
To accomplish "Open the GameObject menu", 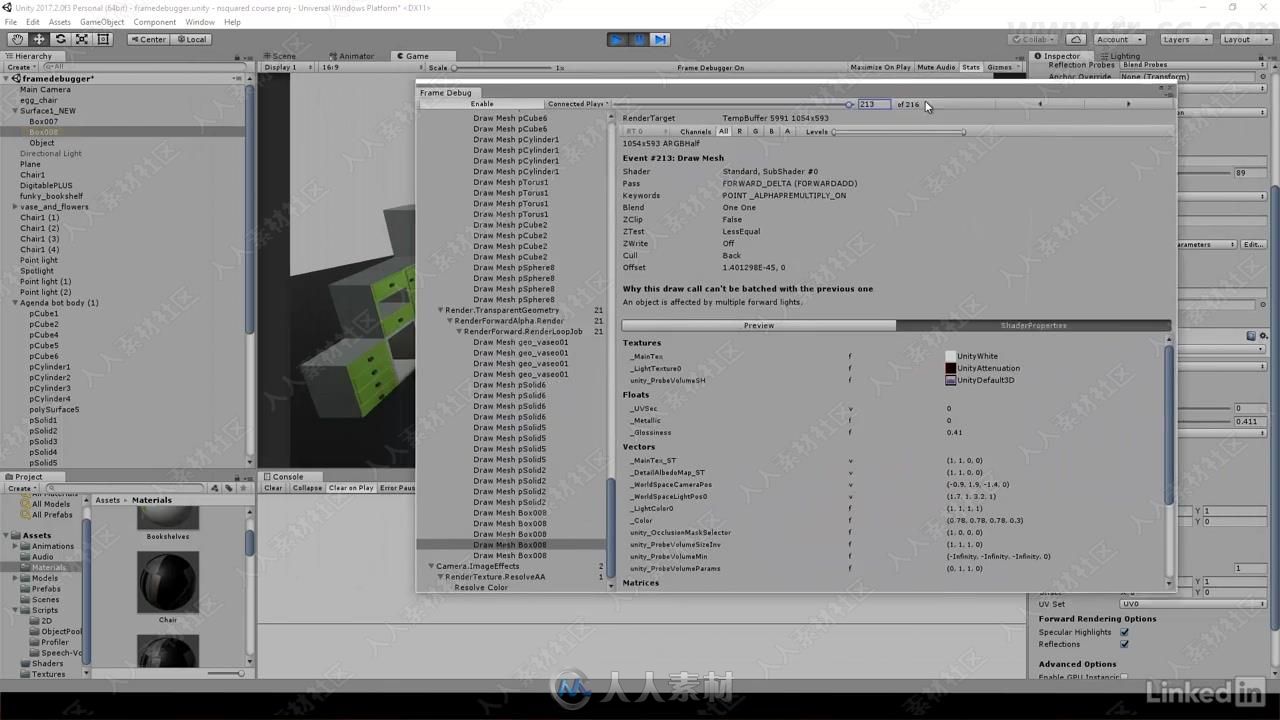I will 101,22.
